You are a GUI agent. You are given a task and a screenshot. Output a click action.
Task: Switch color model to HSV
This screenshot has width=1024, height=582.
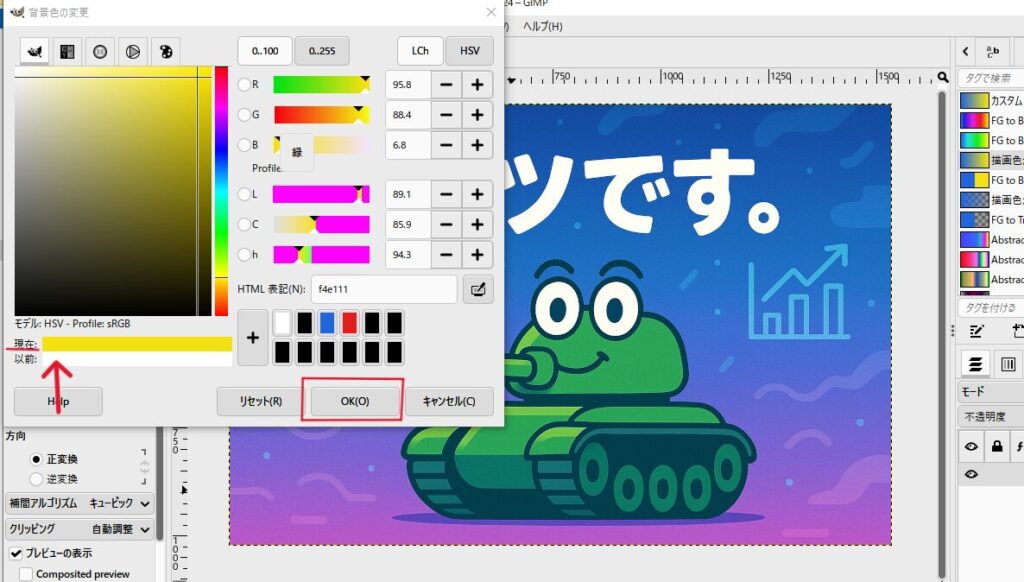click(470, 51)
